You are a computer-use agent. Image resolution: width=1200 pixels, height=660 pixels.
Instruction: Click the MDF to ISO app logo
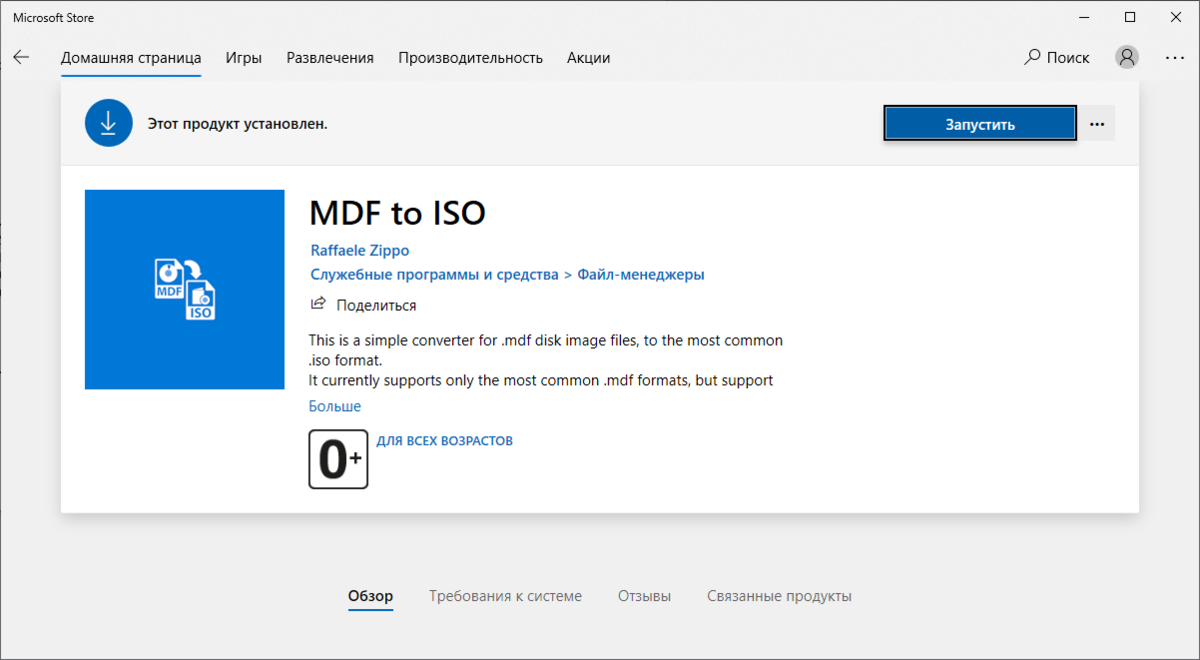pos(185,289)
